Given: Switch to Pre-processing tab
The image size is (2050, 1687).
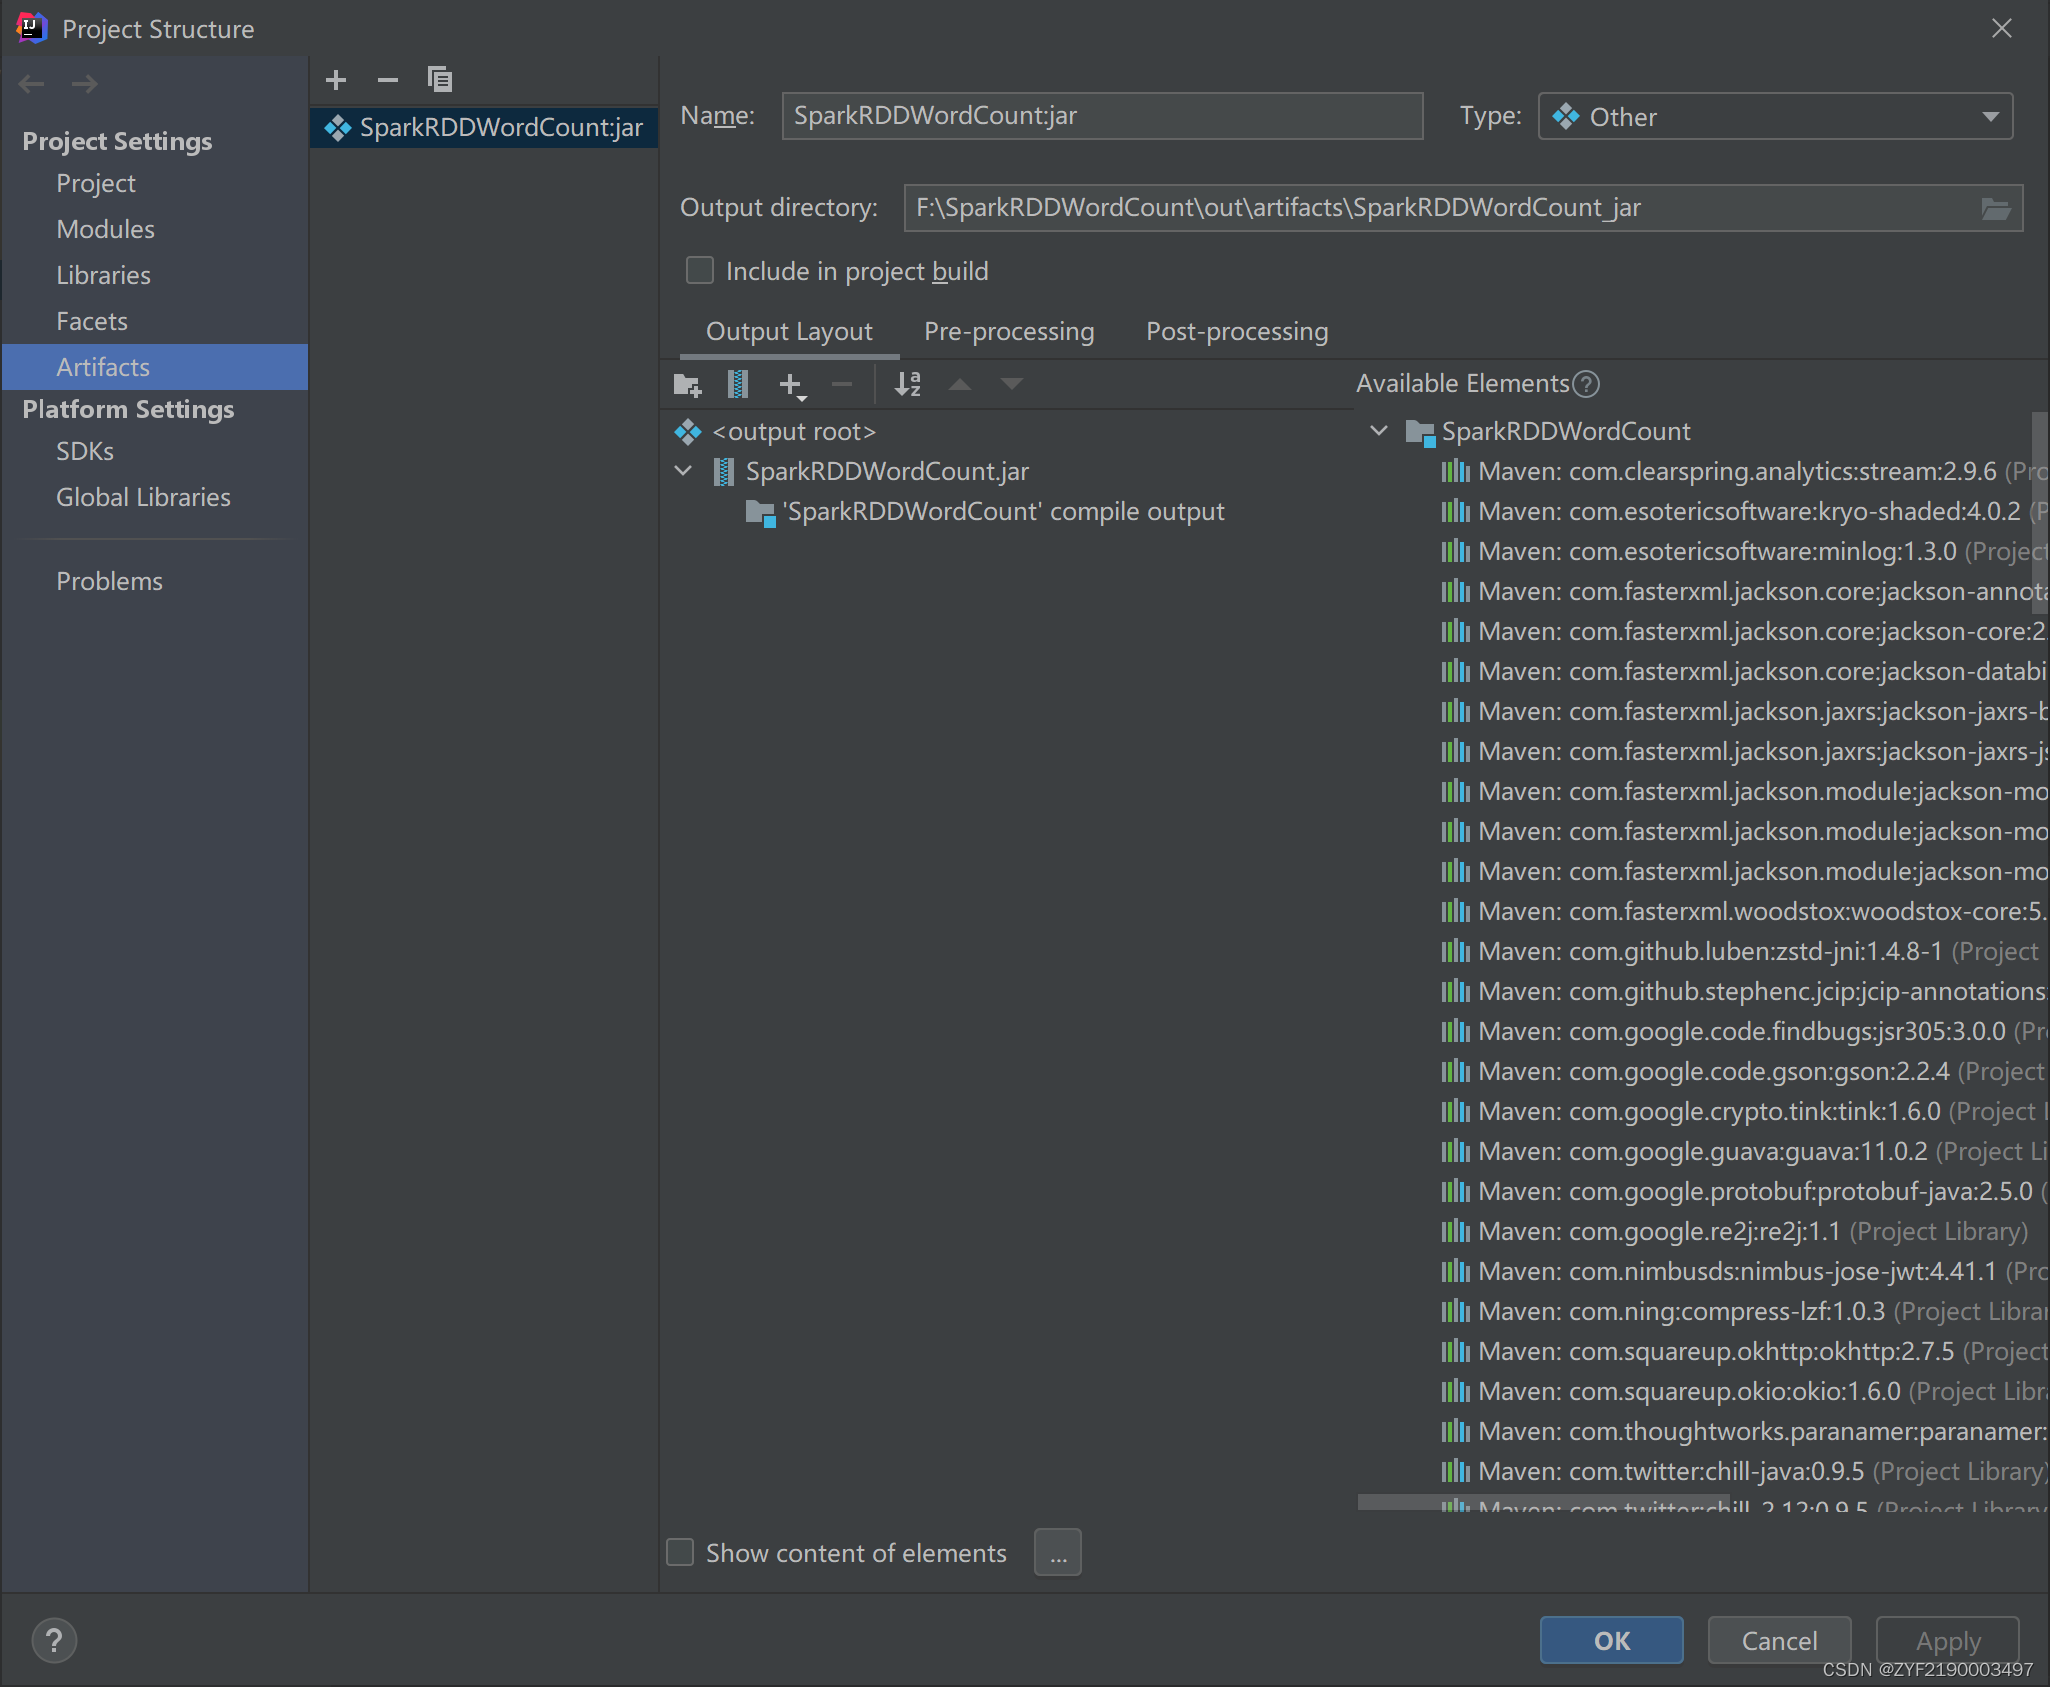Looking at the screenshot, I should [x=1008, y=332].
